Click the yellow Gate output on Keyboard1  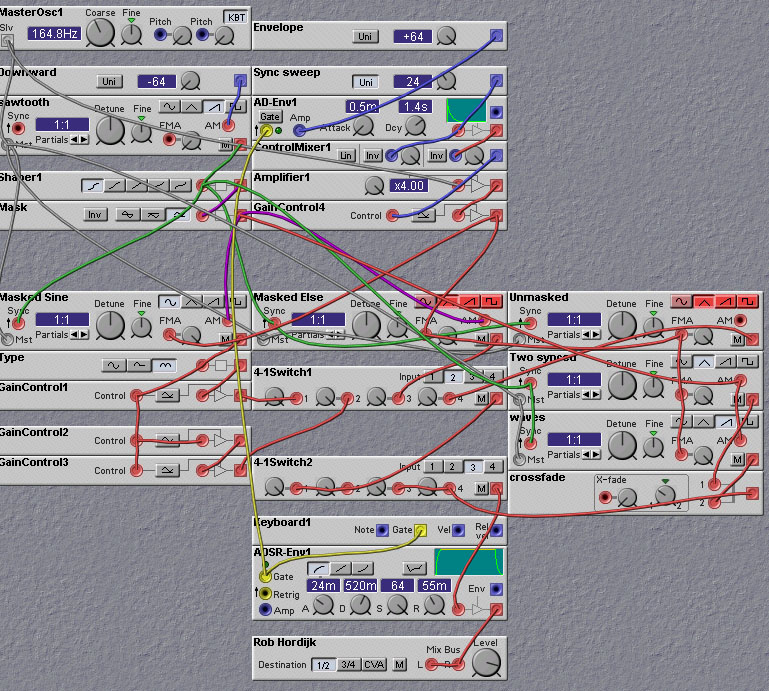pos(421,530)
